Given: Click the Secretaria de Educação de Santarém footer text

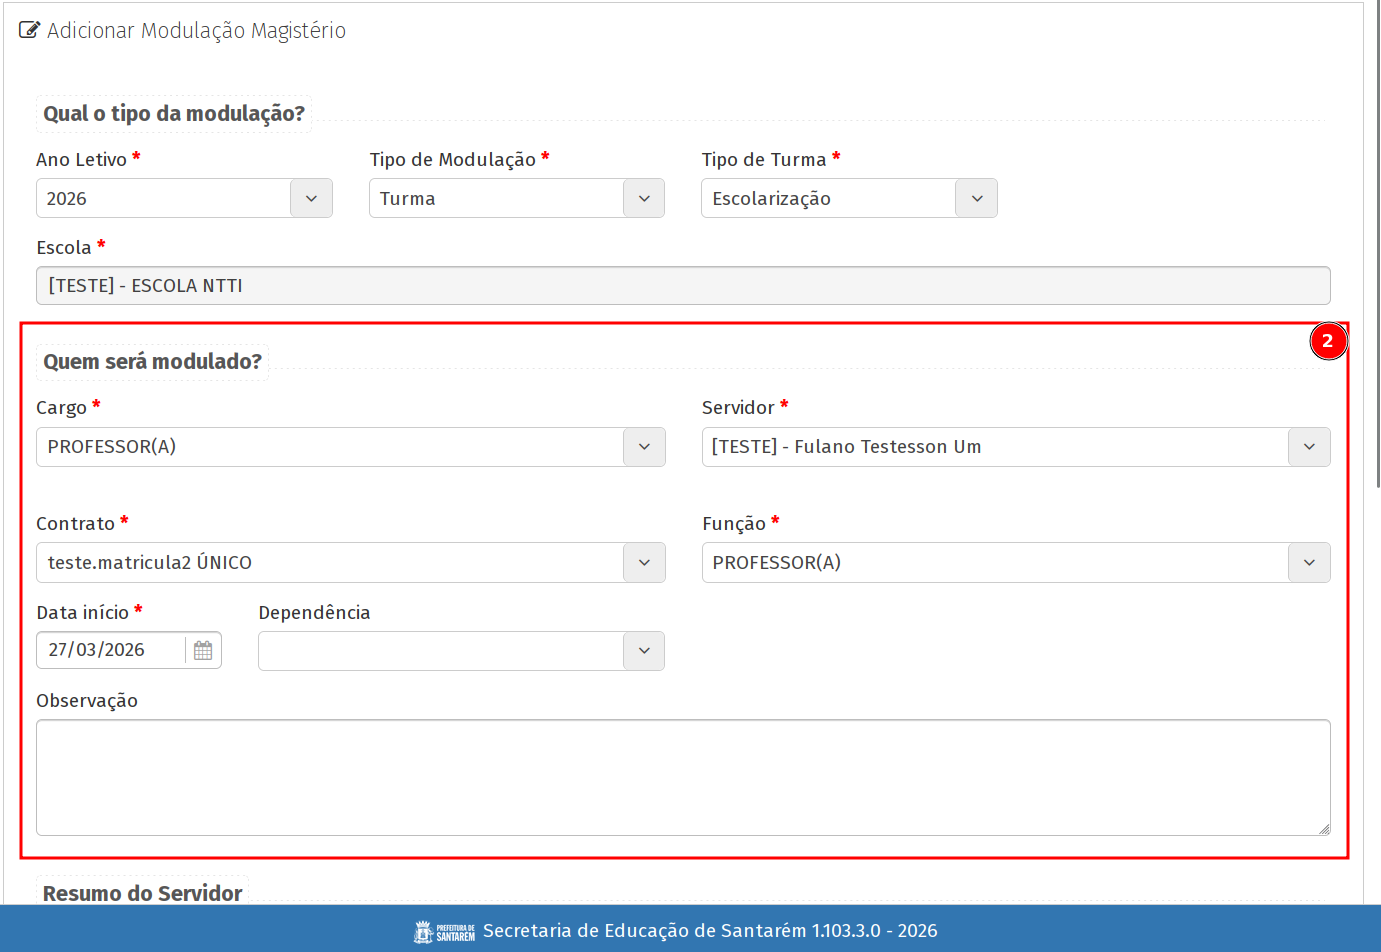Looking at the screenshot, I should 710,931.
